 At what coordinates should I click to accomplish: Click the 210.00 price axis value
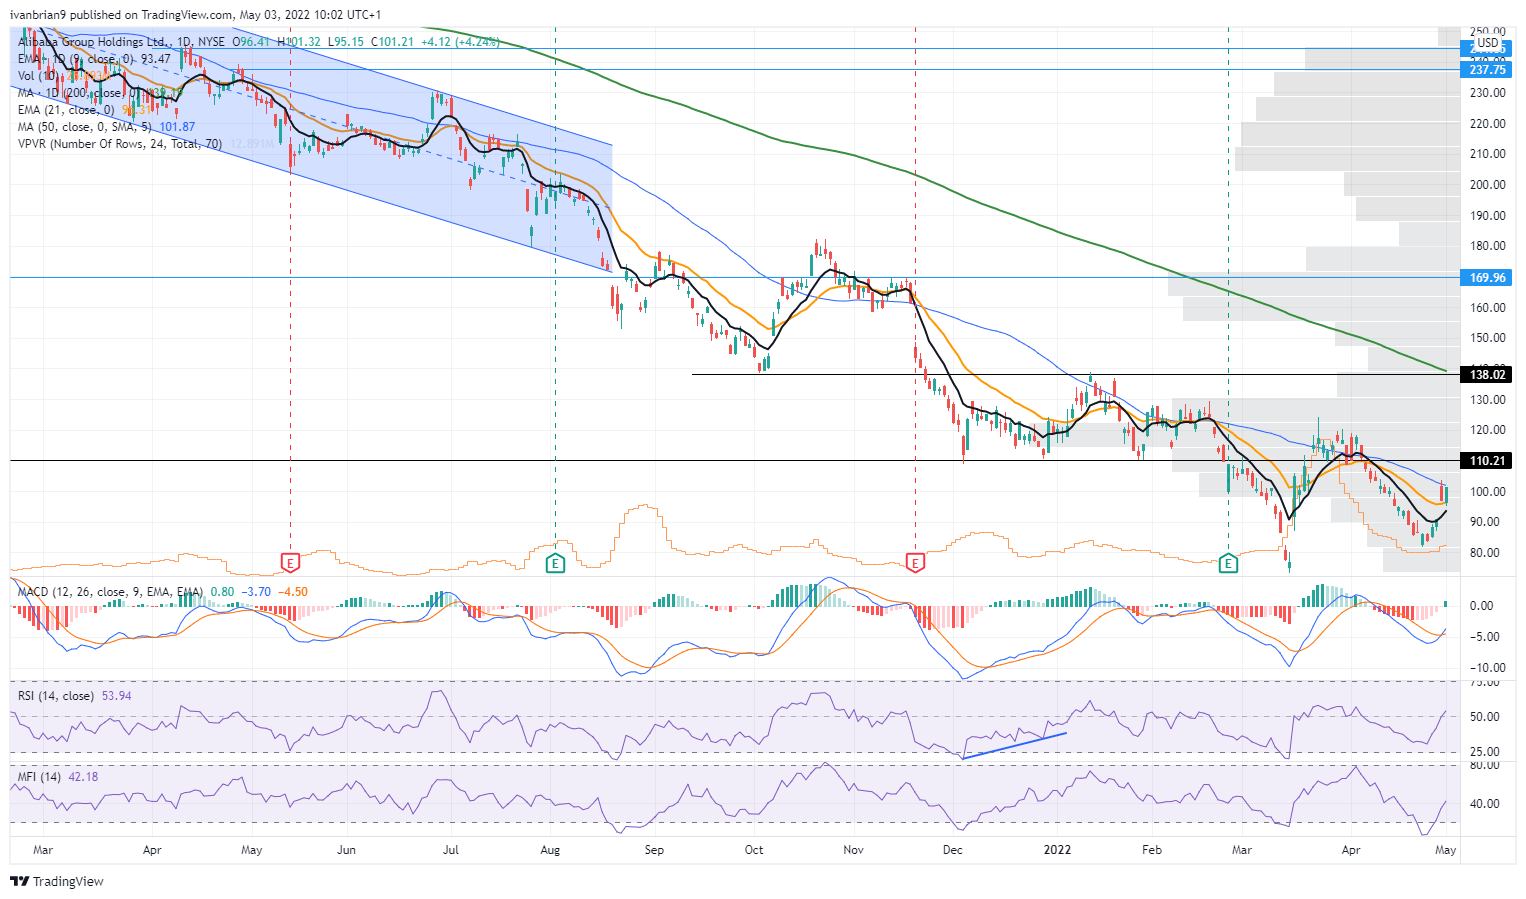pos(1487,154)
